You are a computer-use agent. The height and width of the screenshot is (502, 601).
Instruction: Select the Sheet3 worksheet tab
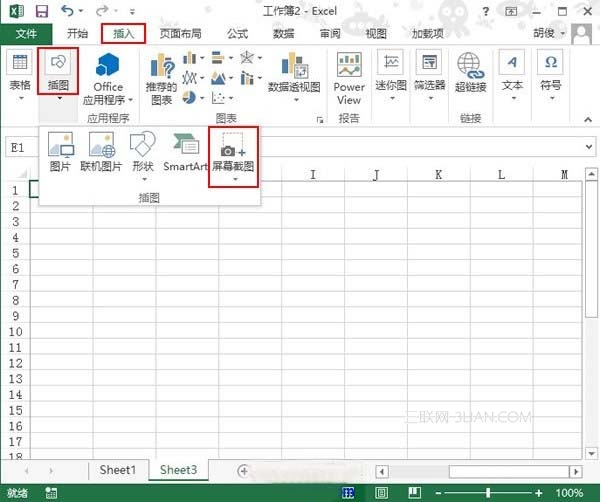click(x=178, y=470)
